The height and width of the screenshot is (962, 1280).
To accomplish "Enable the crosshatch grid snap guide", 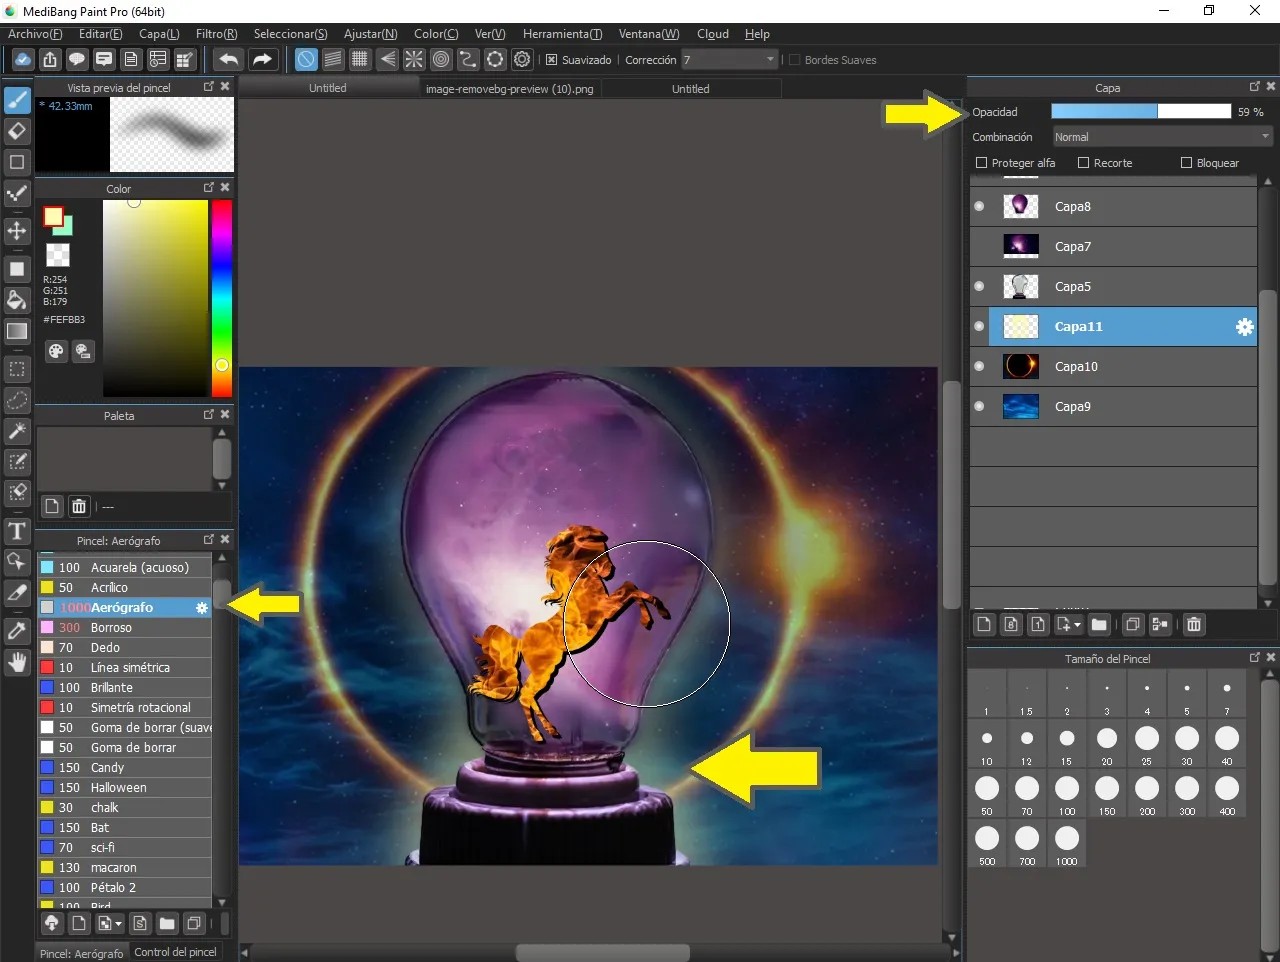I will coord(360,60).
